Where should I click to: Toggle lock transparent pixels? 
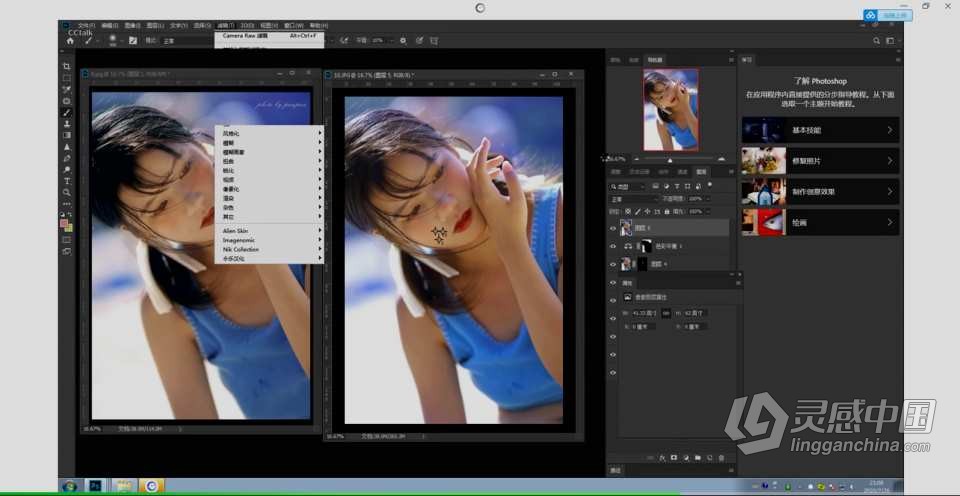(x=628, y=211)
